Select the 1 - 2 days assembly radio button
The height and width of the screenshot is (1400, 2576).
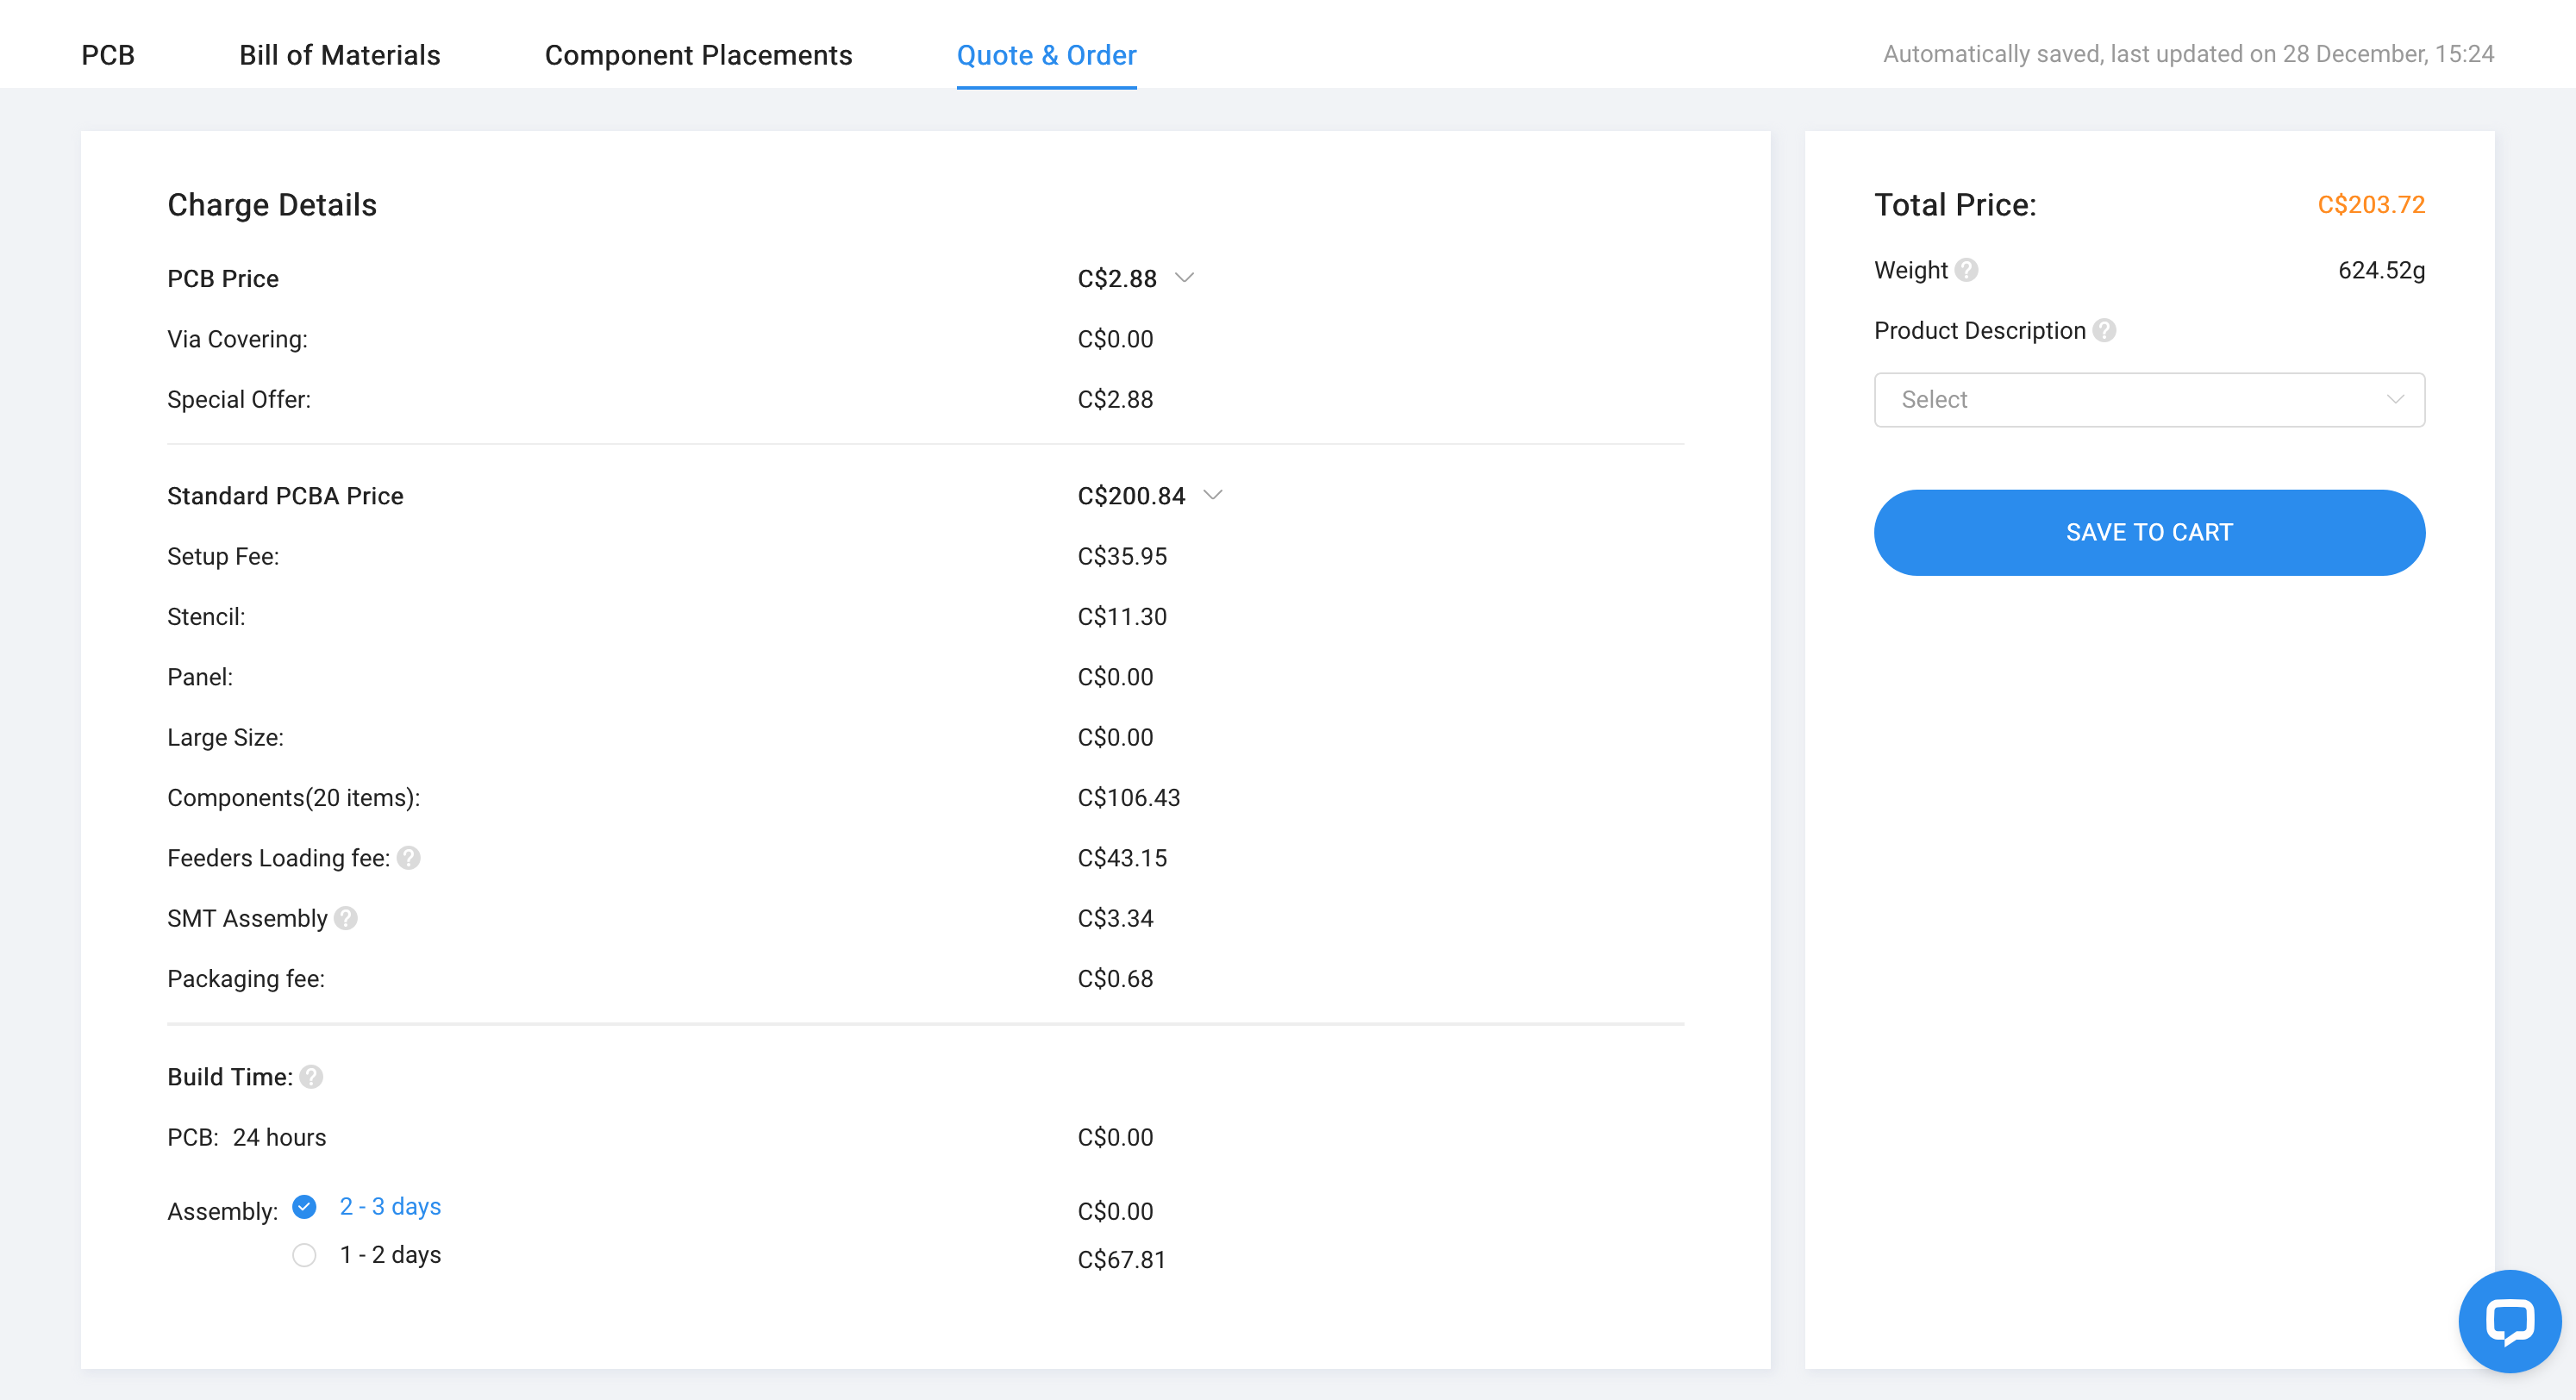pyautogui.click(x=305, y=1255)
